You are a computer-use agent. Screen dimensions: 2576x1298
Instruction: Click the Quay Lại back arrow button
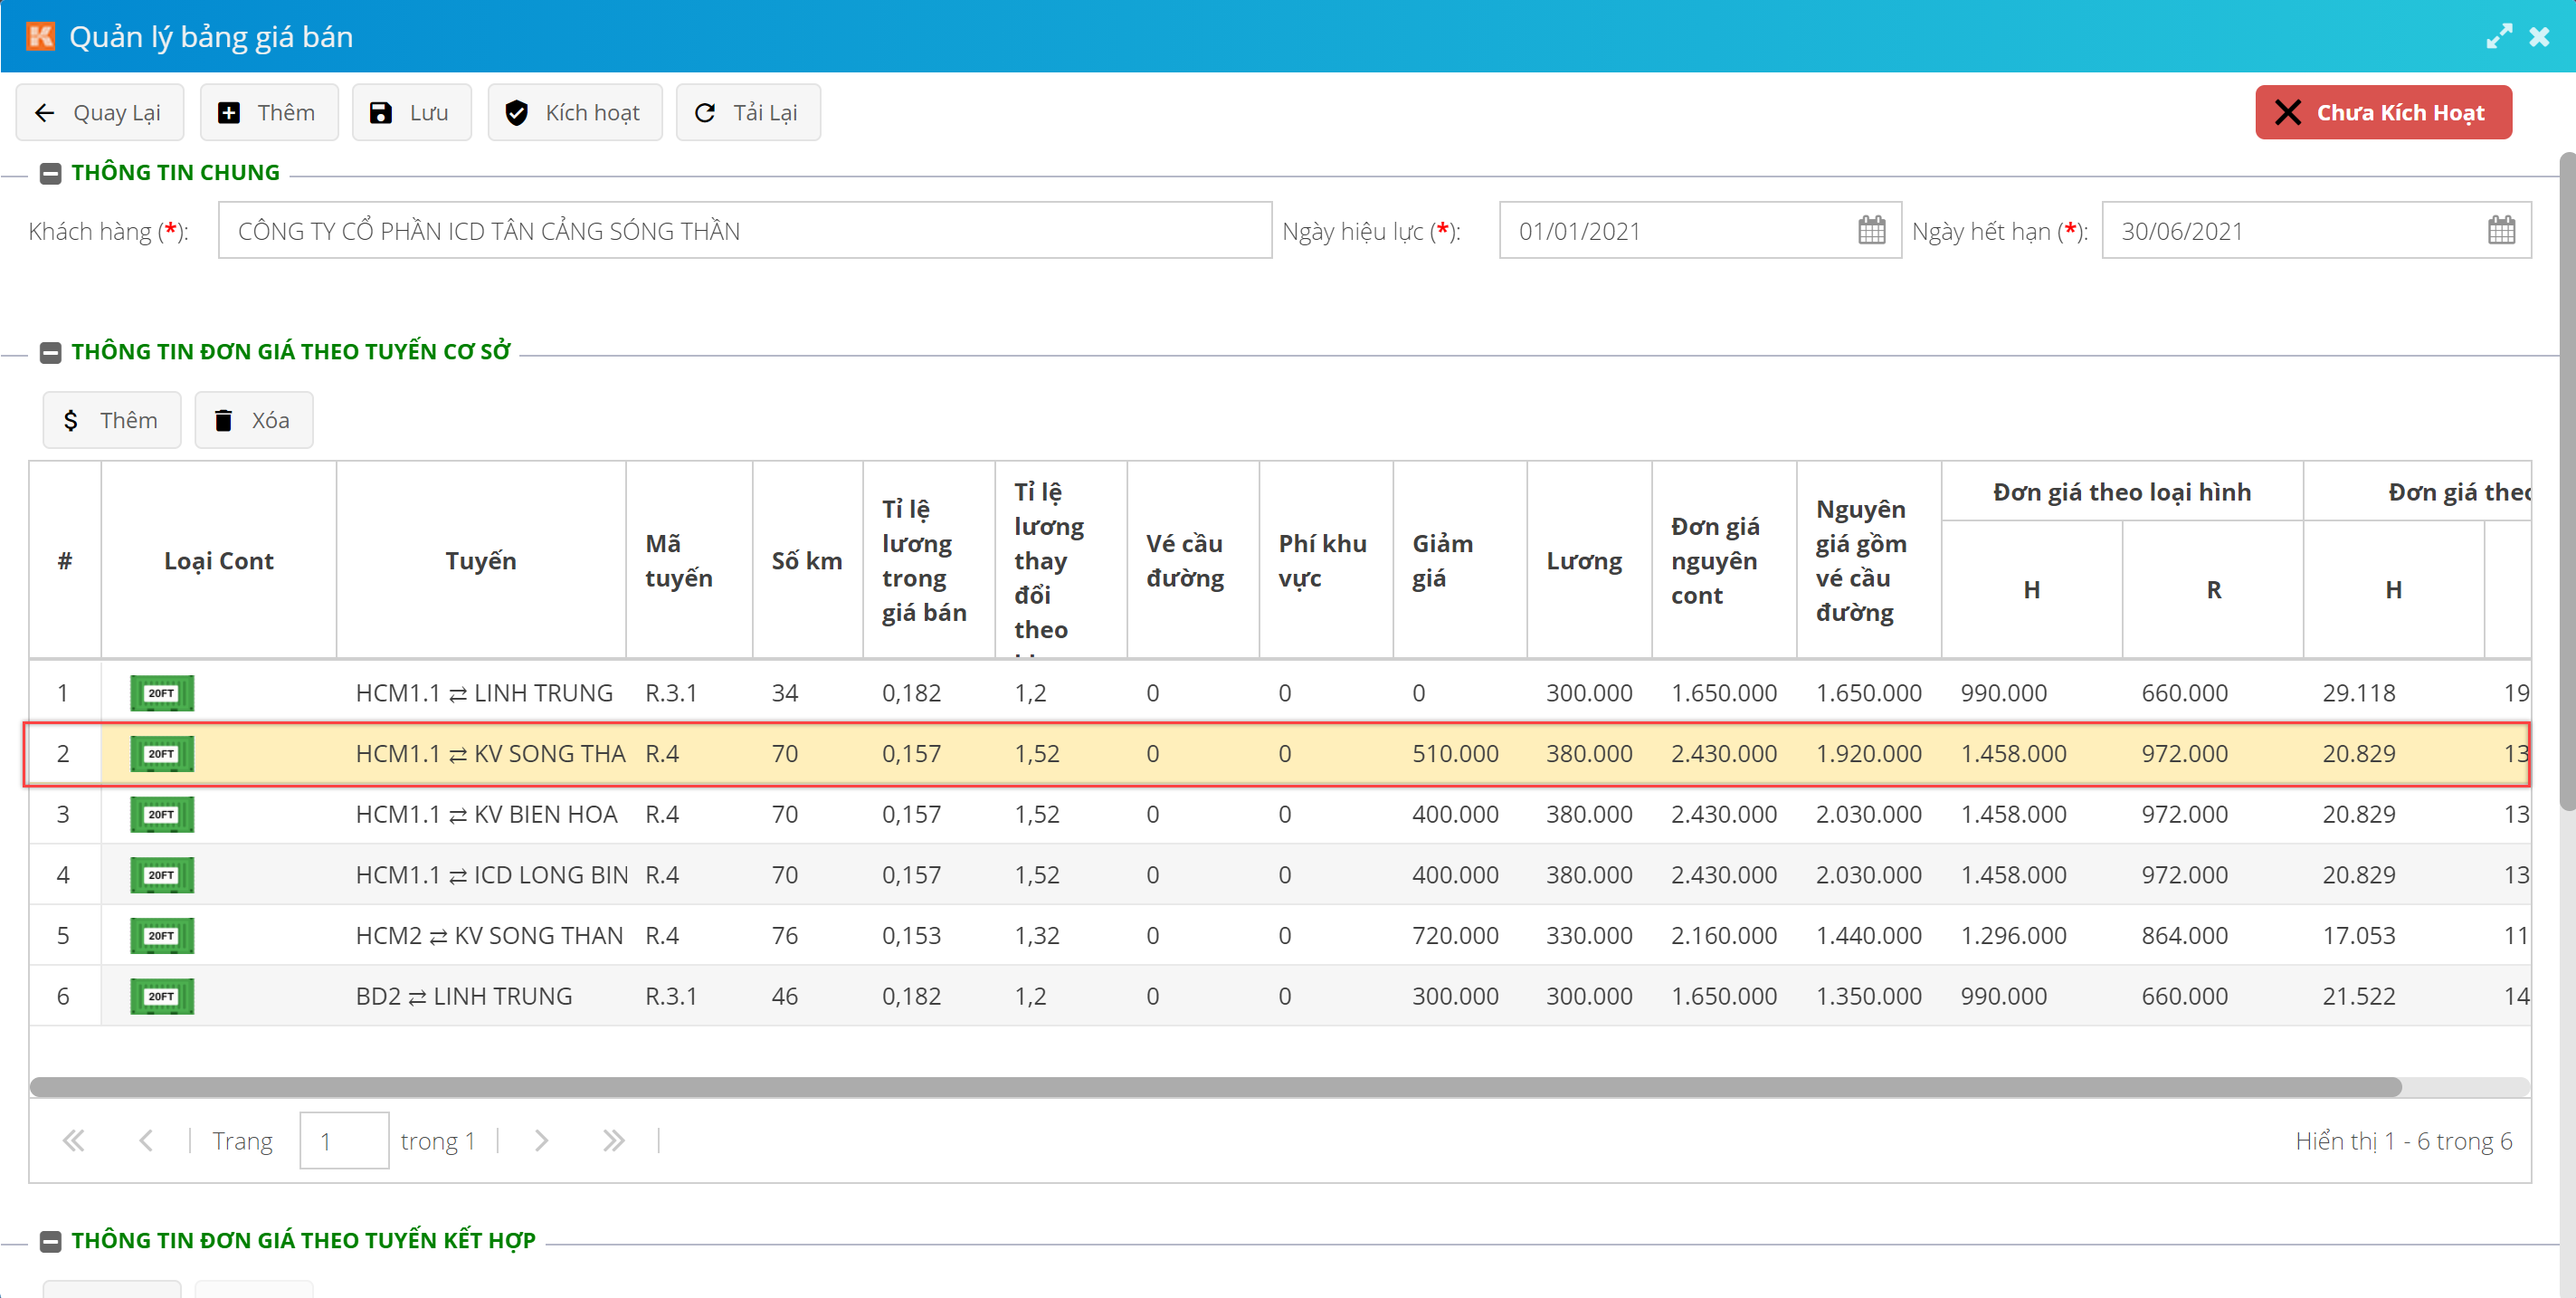[x=99, y=112]
